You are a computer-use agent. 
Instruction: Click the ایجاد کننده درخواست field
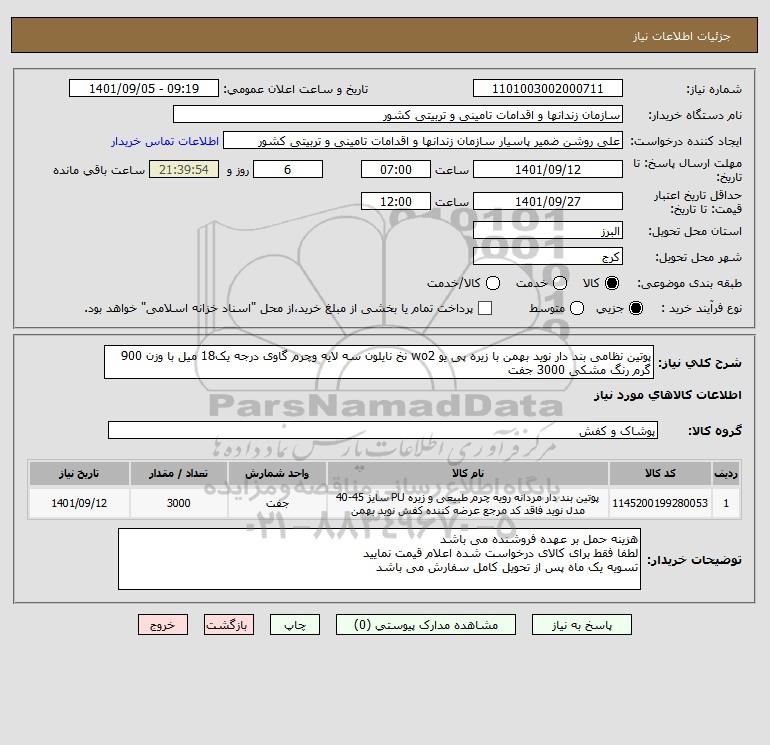coord(423,141)
